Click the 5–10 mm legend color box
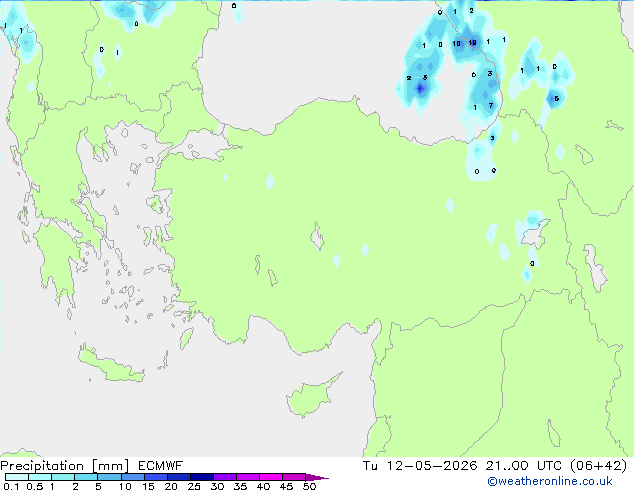 coord(109,477)
